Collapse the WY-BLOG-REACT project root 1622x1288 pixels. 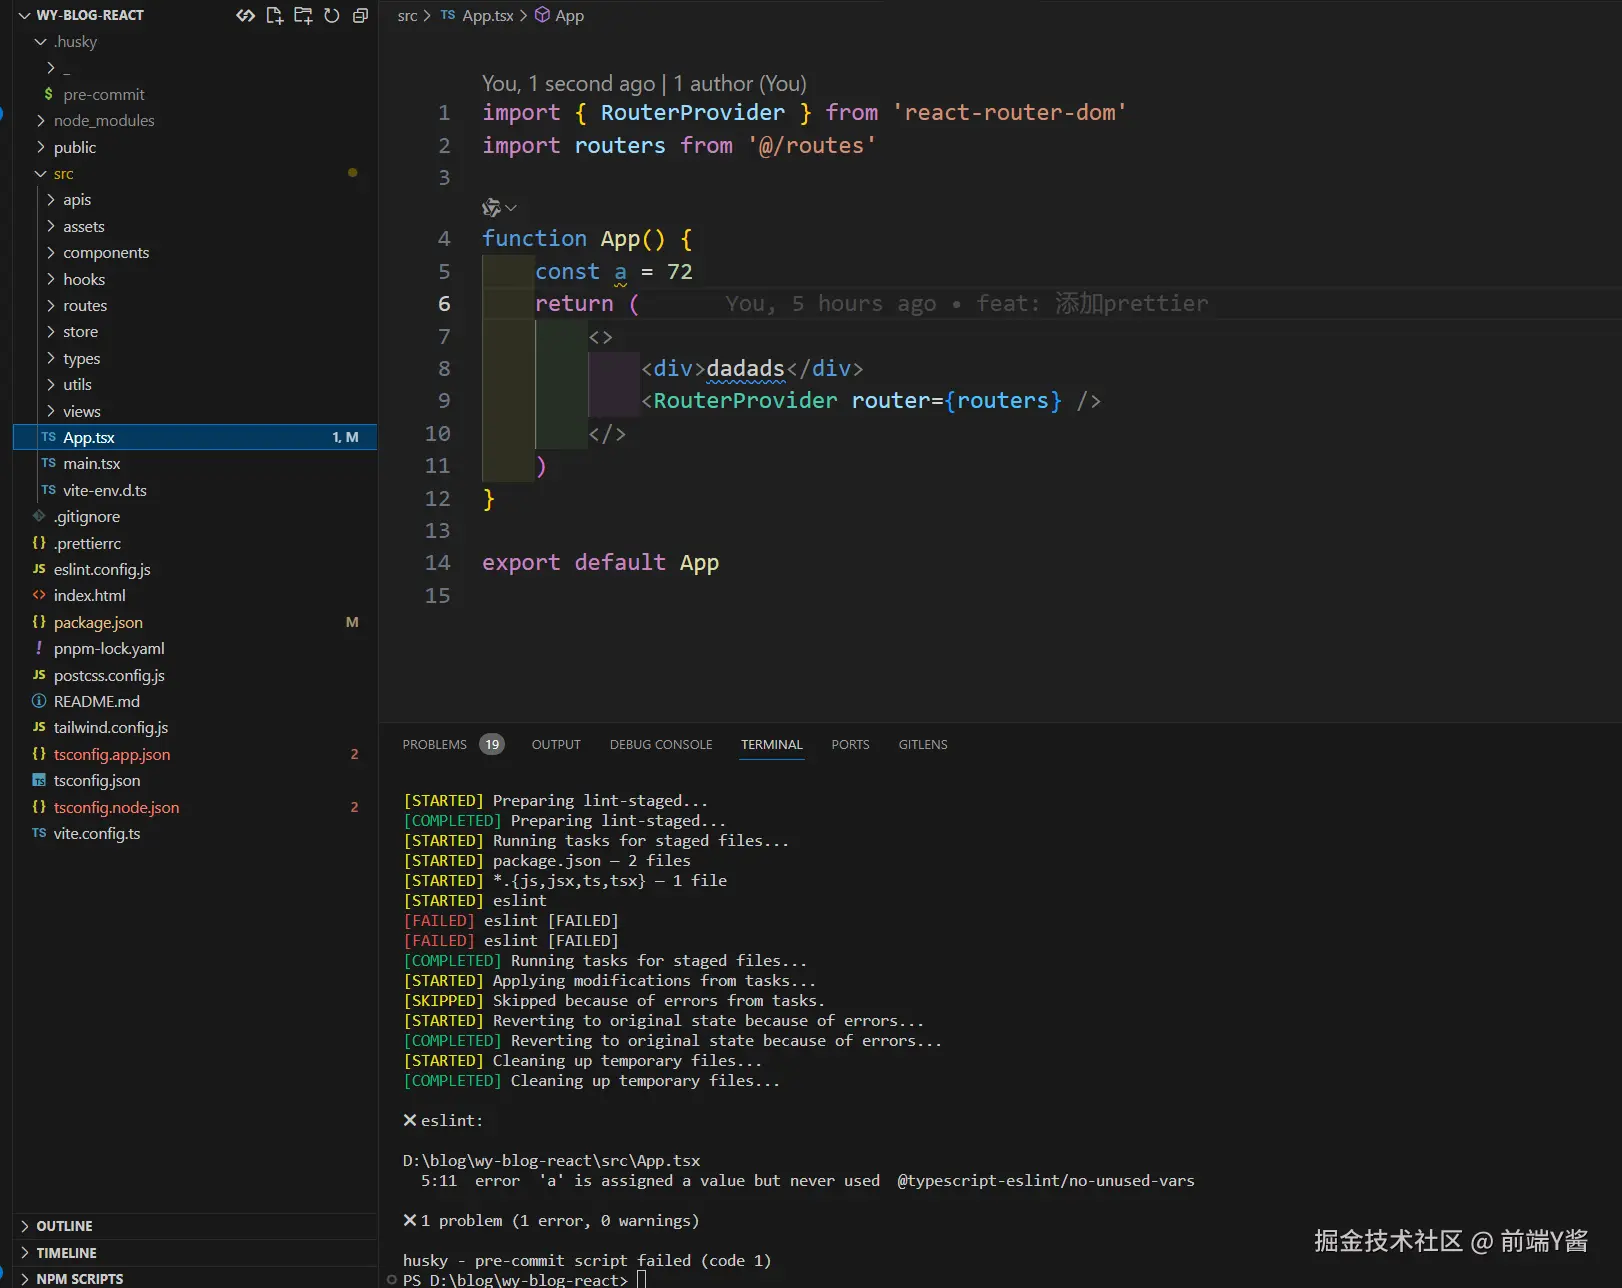24,15
